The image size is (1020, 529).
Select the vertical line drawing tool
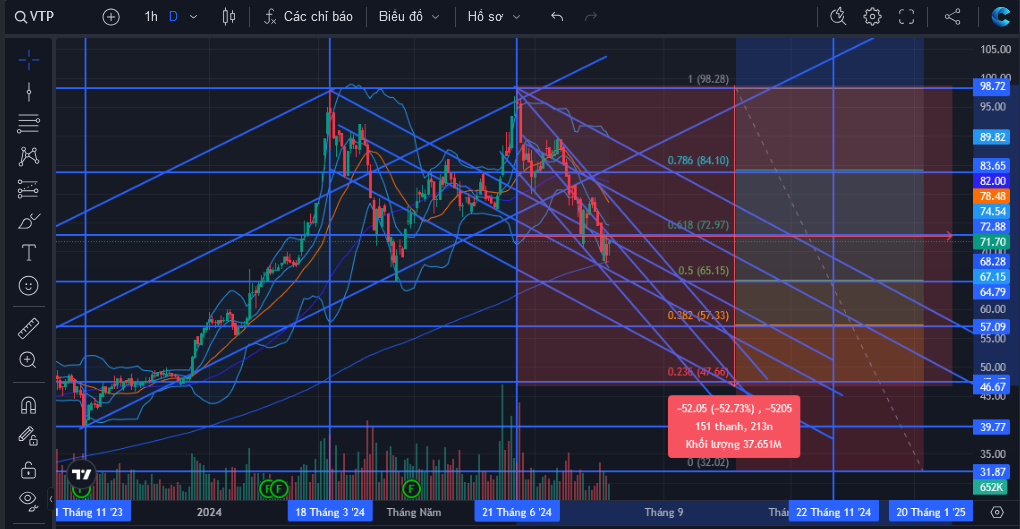point(29,92)
